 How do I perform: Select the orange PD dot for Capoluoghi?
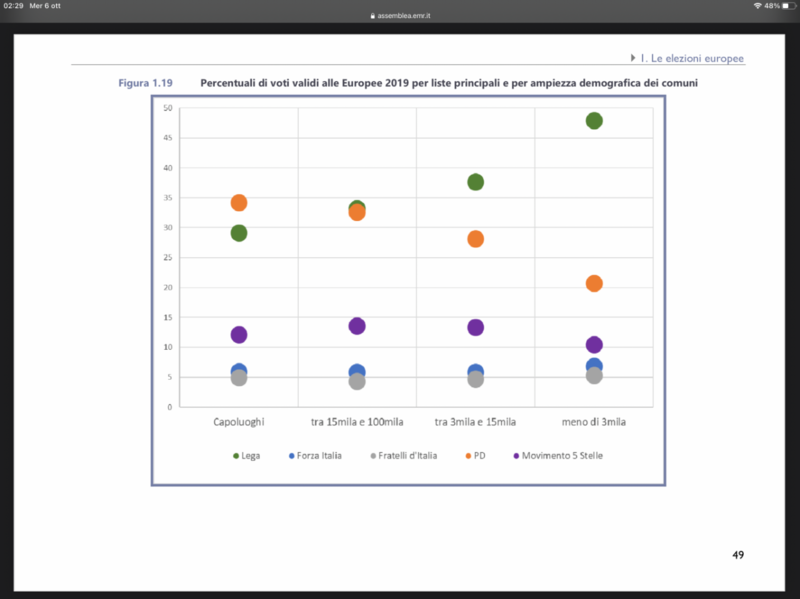239,203
